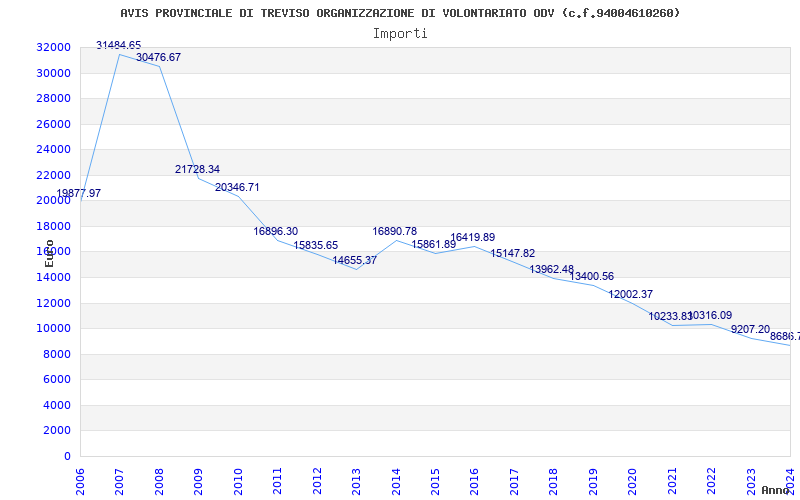Click the data label 10316.09
Image resolution: width=800 pixels, height=500 pixels.
coord(710,315)
